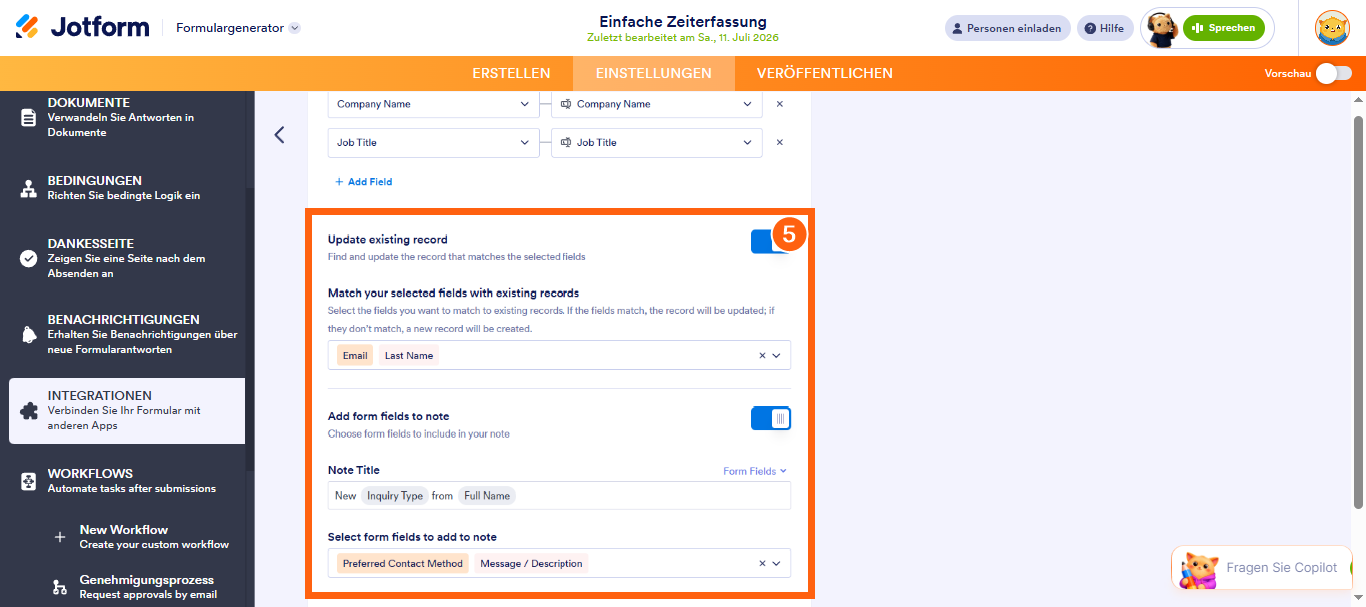Click the Last Name match tag
1366x607 pixels.
(x=409, y=355)
